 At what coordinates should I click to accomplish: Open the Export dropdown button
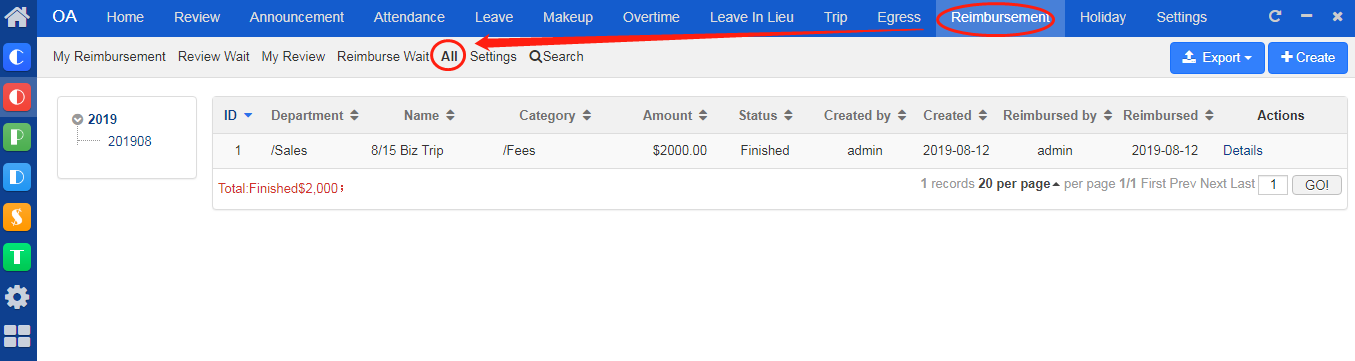(x=1217, y=58)
